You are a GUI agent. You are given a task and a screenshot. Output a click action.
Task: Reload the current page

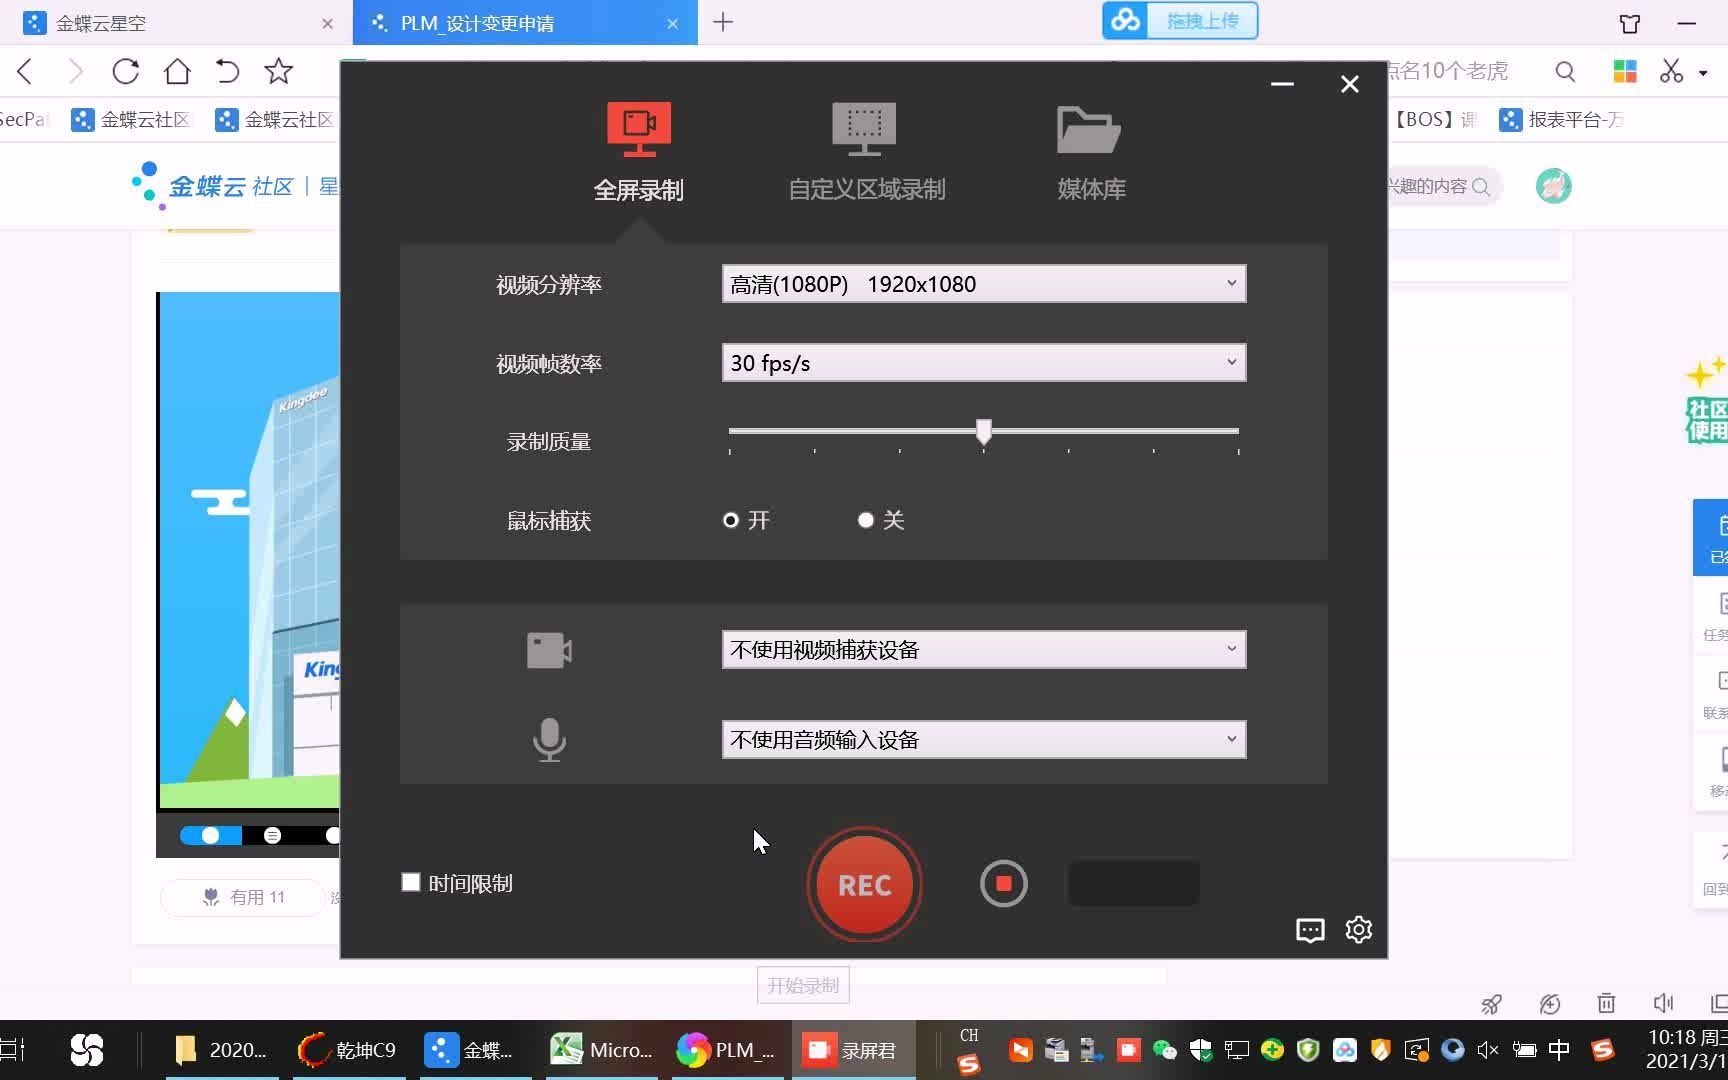click(x=126, y=71)
